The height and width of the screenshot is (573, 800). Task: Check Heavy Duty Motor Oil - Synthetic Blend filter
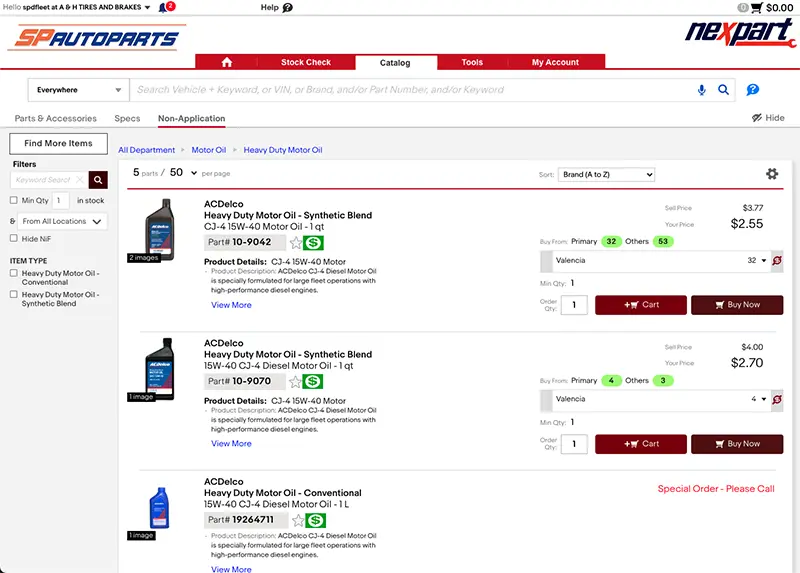click(14, 294)
